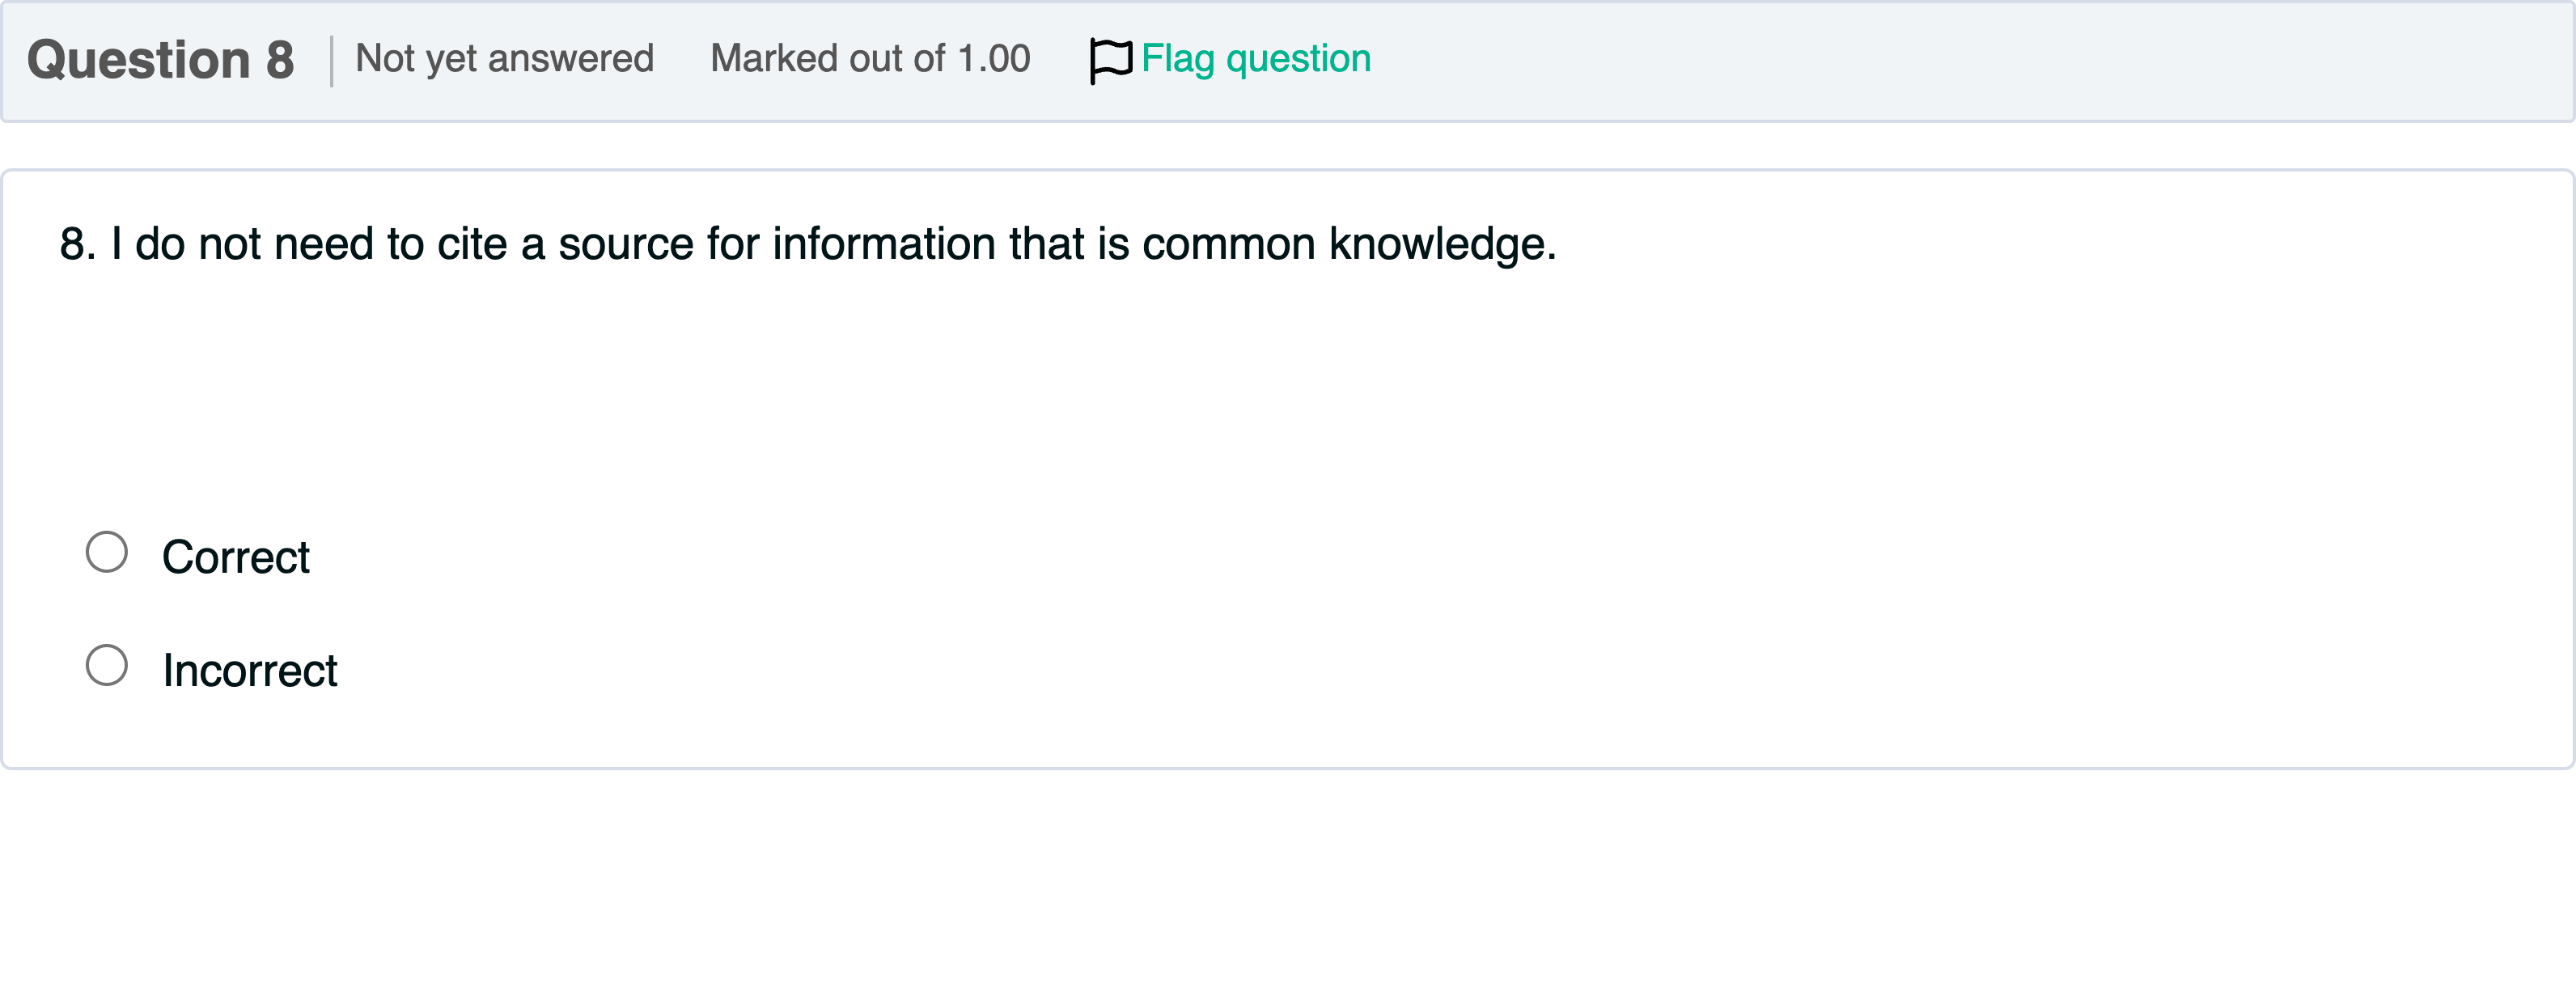Click the flag icon next to Flag question

pyautogui.click(x=1109, y=58)
